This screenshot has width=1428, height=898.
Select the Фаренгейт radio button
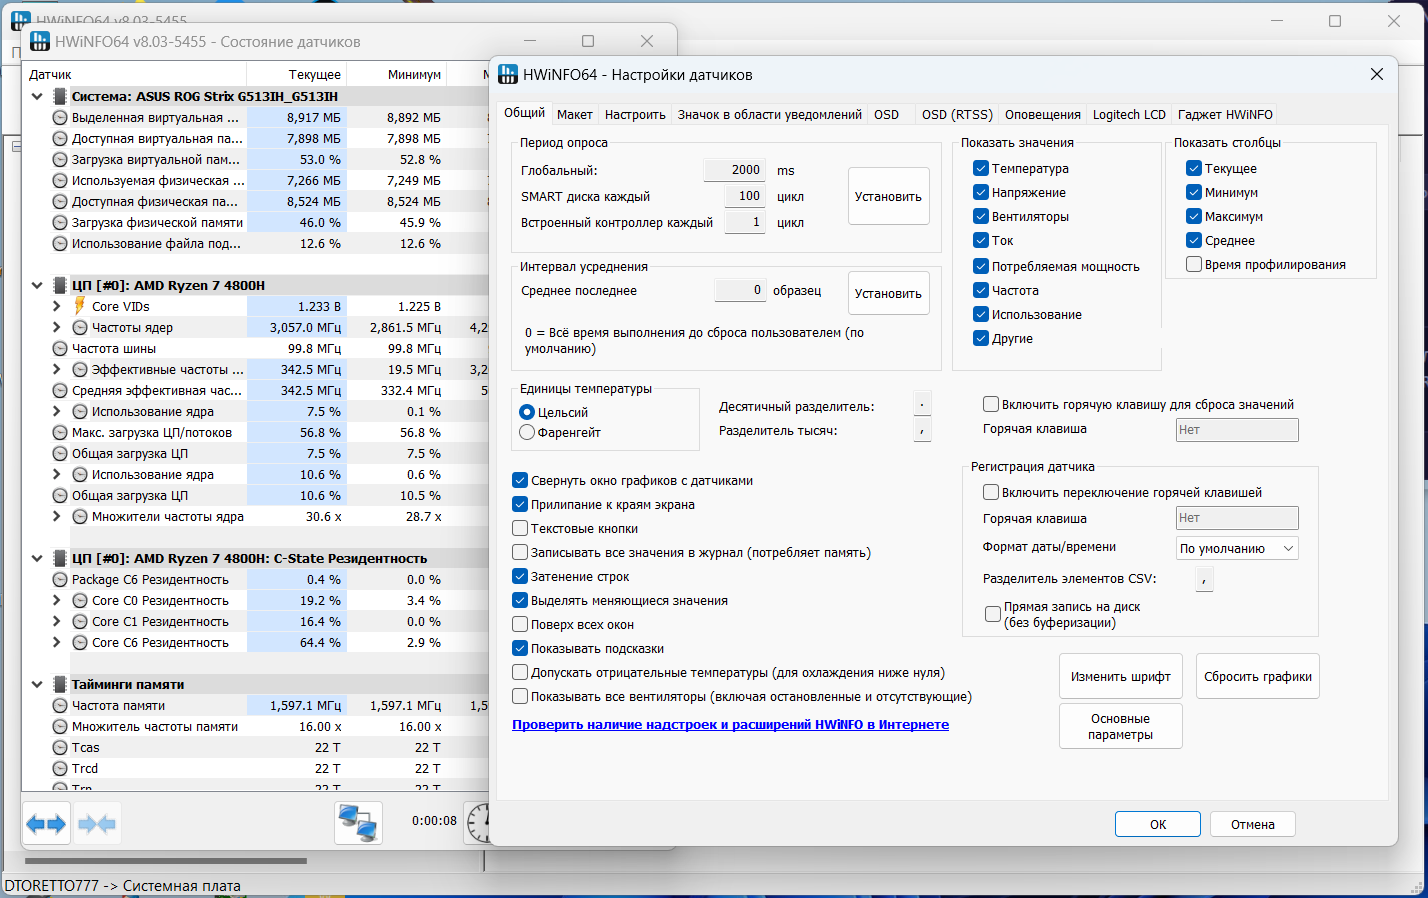point(527,432)
